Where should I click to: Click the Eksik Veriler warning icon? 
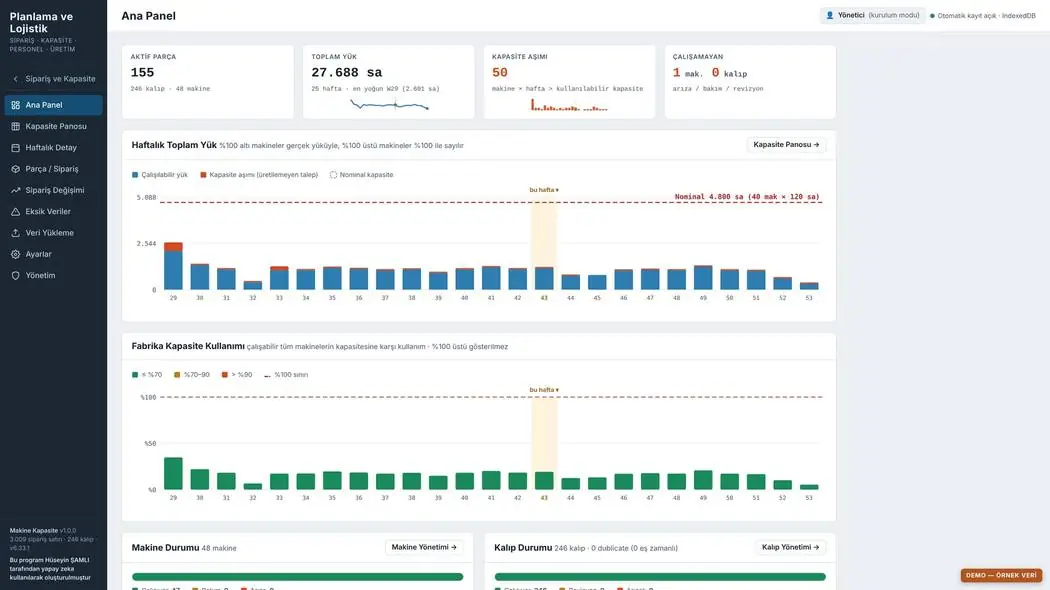tap(15, 212)
